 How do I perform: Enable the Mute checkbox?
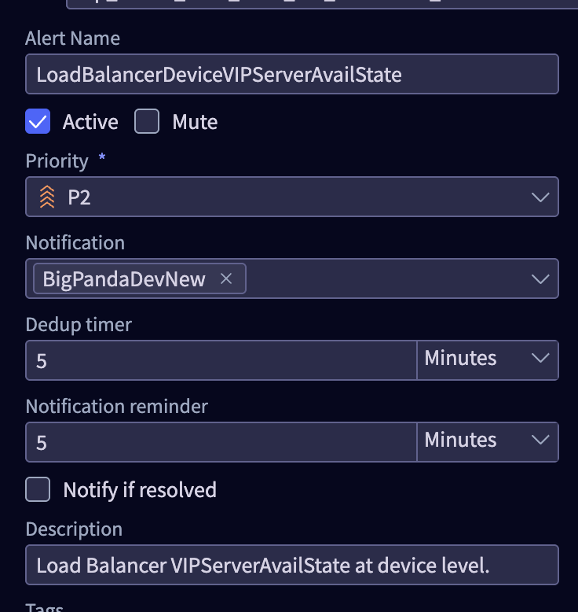pos(147,121)
